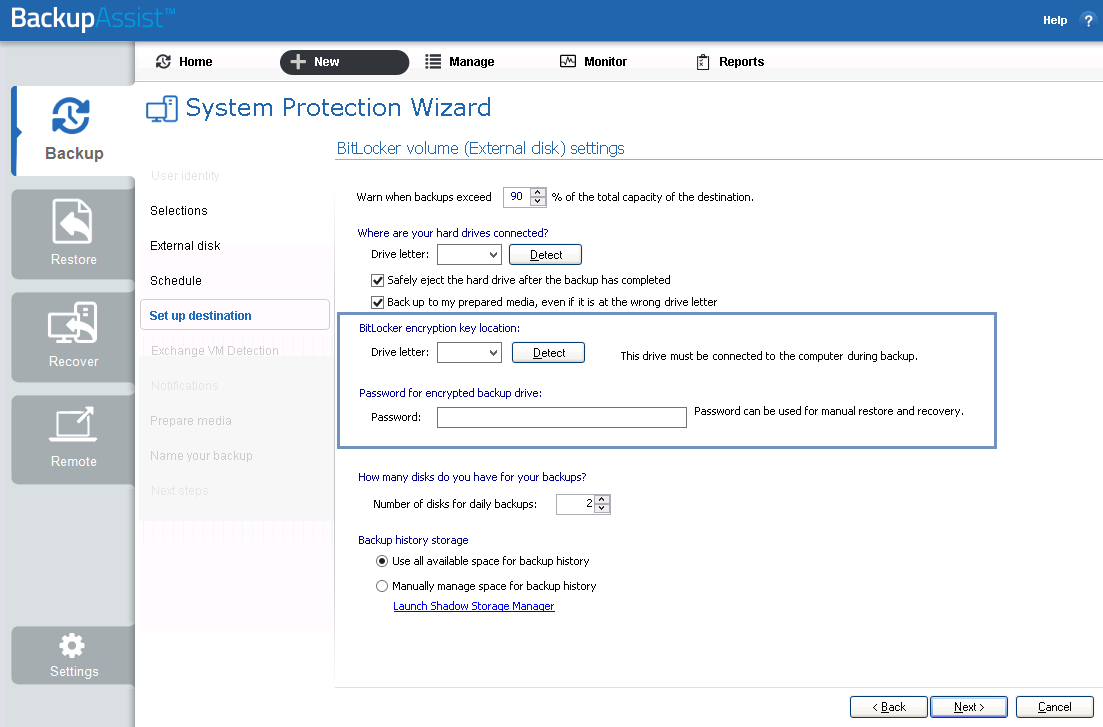
Task: Click the Manage list icon
Action: pos(433,62)
